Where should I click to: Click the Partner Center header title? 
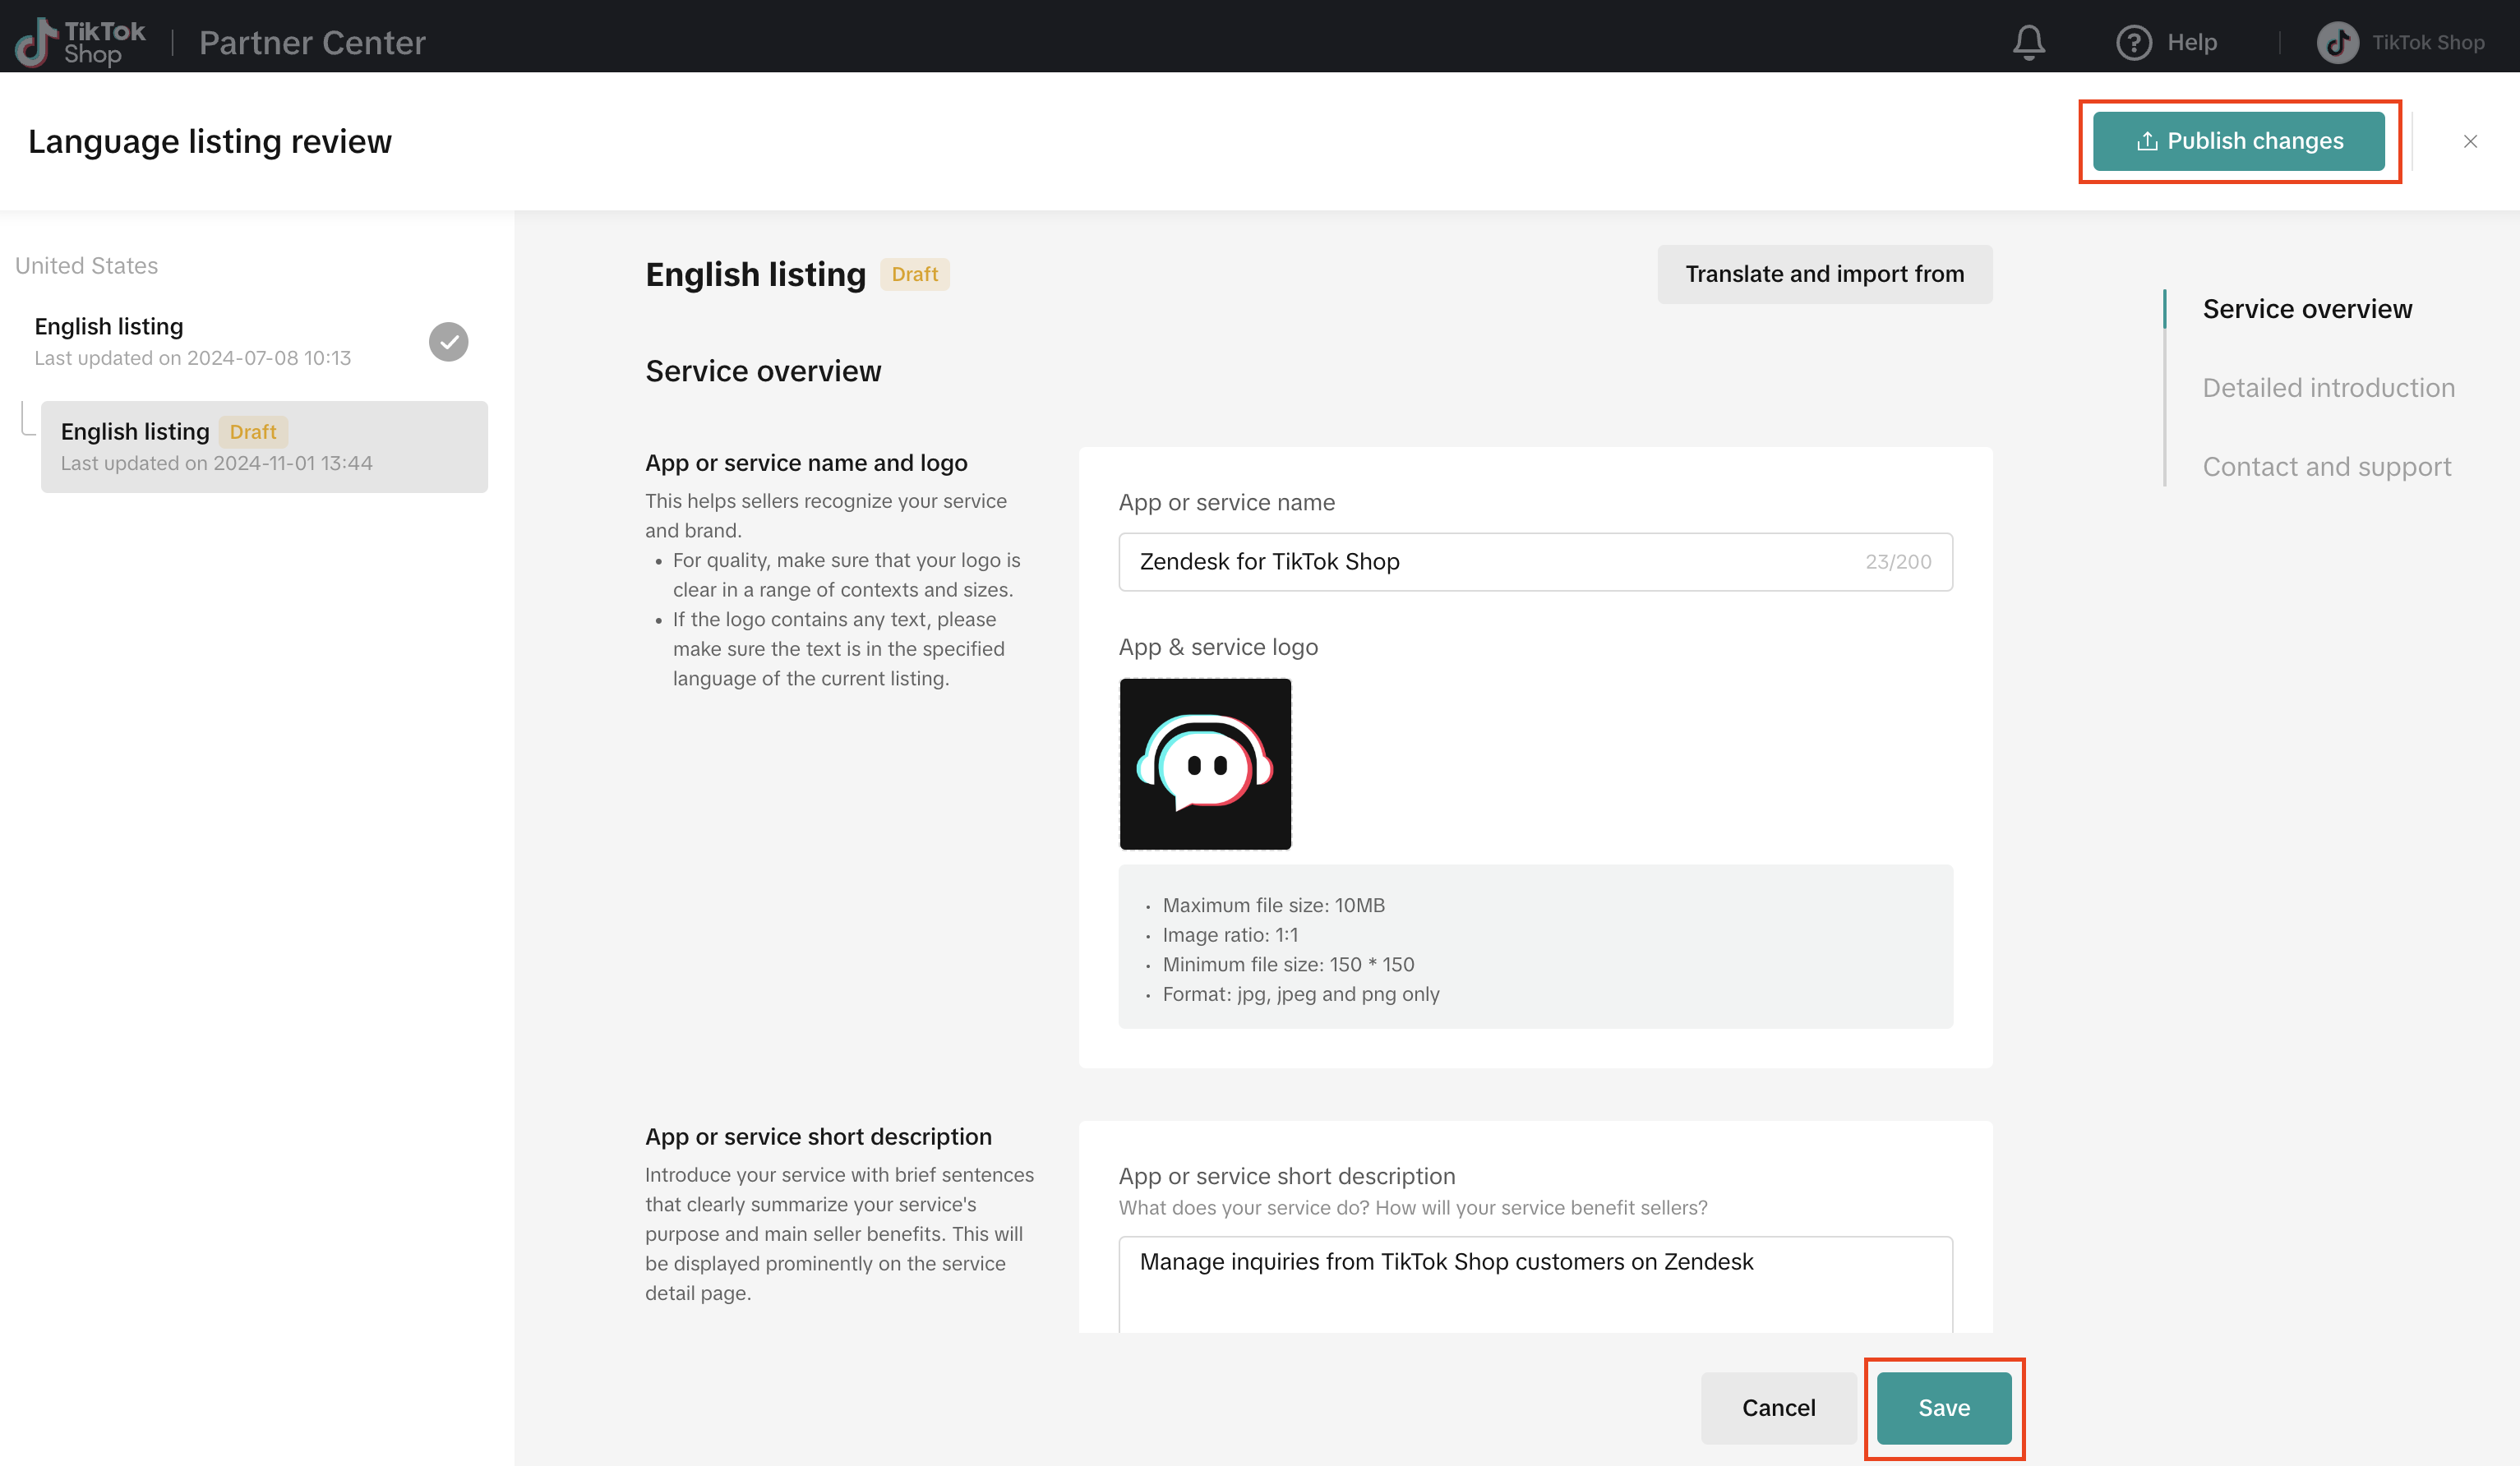pos(312,42)
